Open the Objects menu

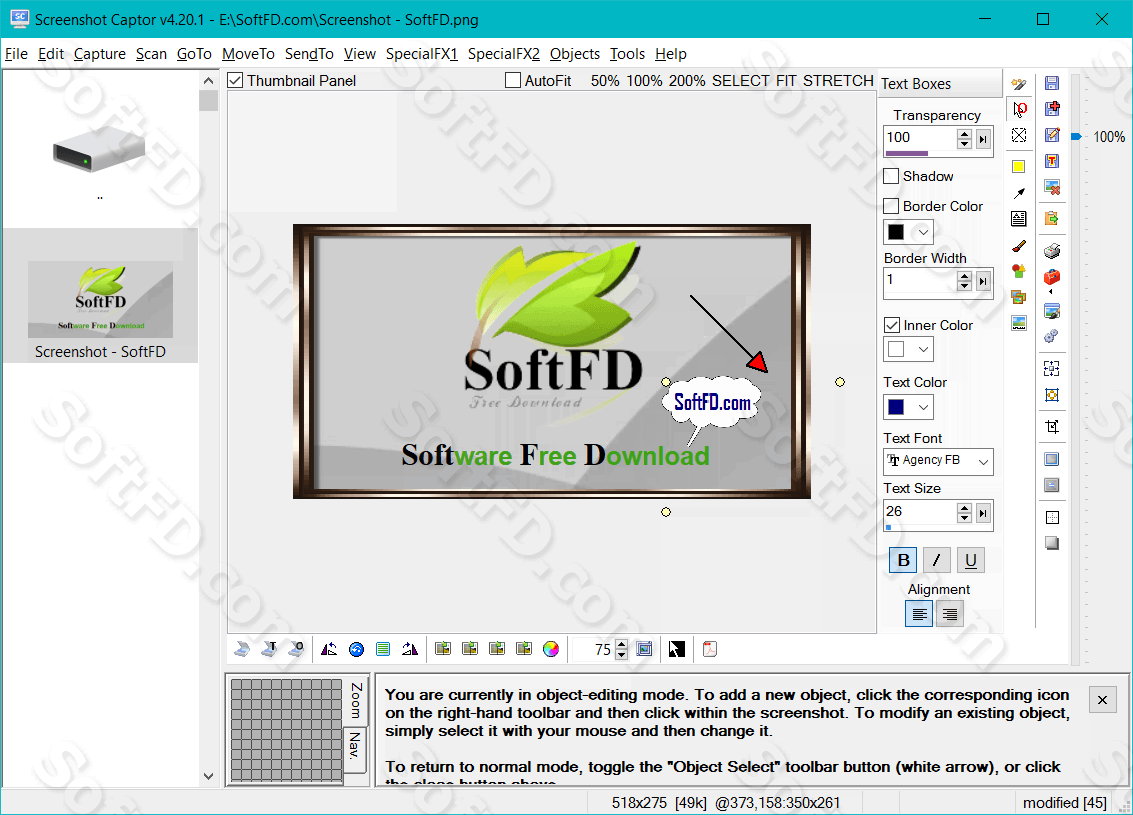click(x=574, y=54)
